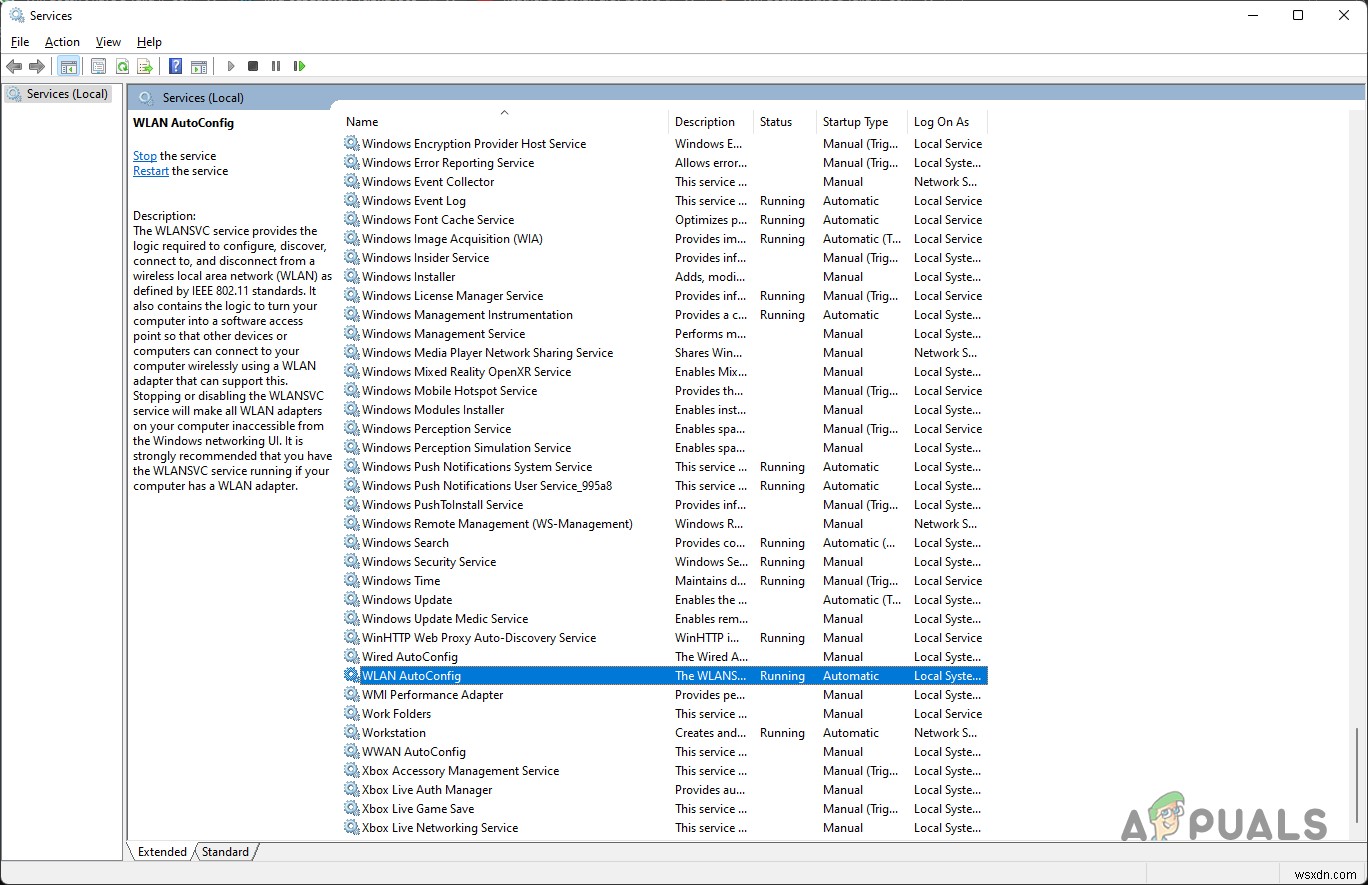Restart the service using the restart icon

[299, 66]
